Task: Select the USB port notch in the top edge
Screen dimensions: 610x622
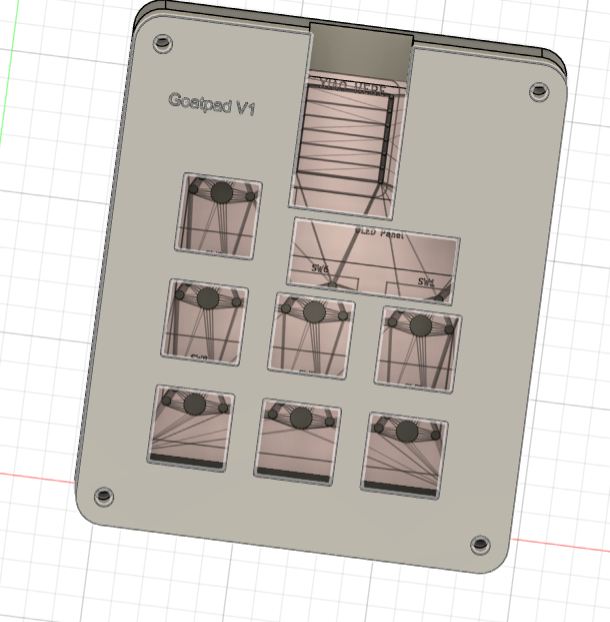Action: 361,52
